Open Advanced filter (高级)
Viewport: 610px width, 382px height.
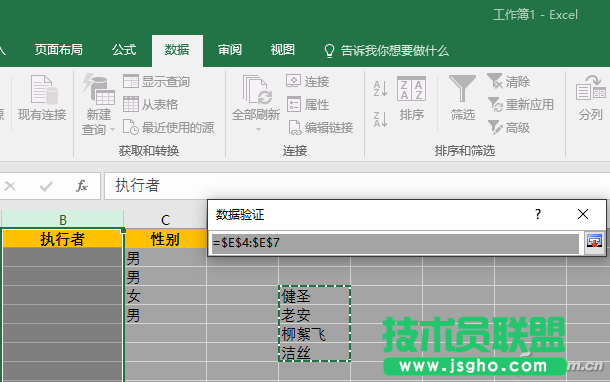[x=509, y=127]
